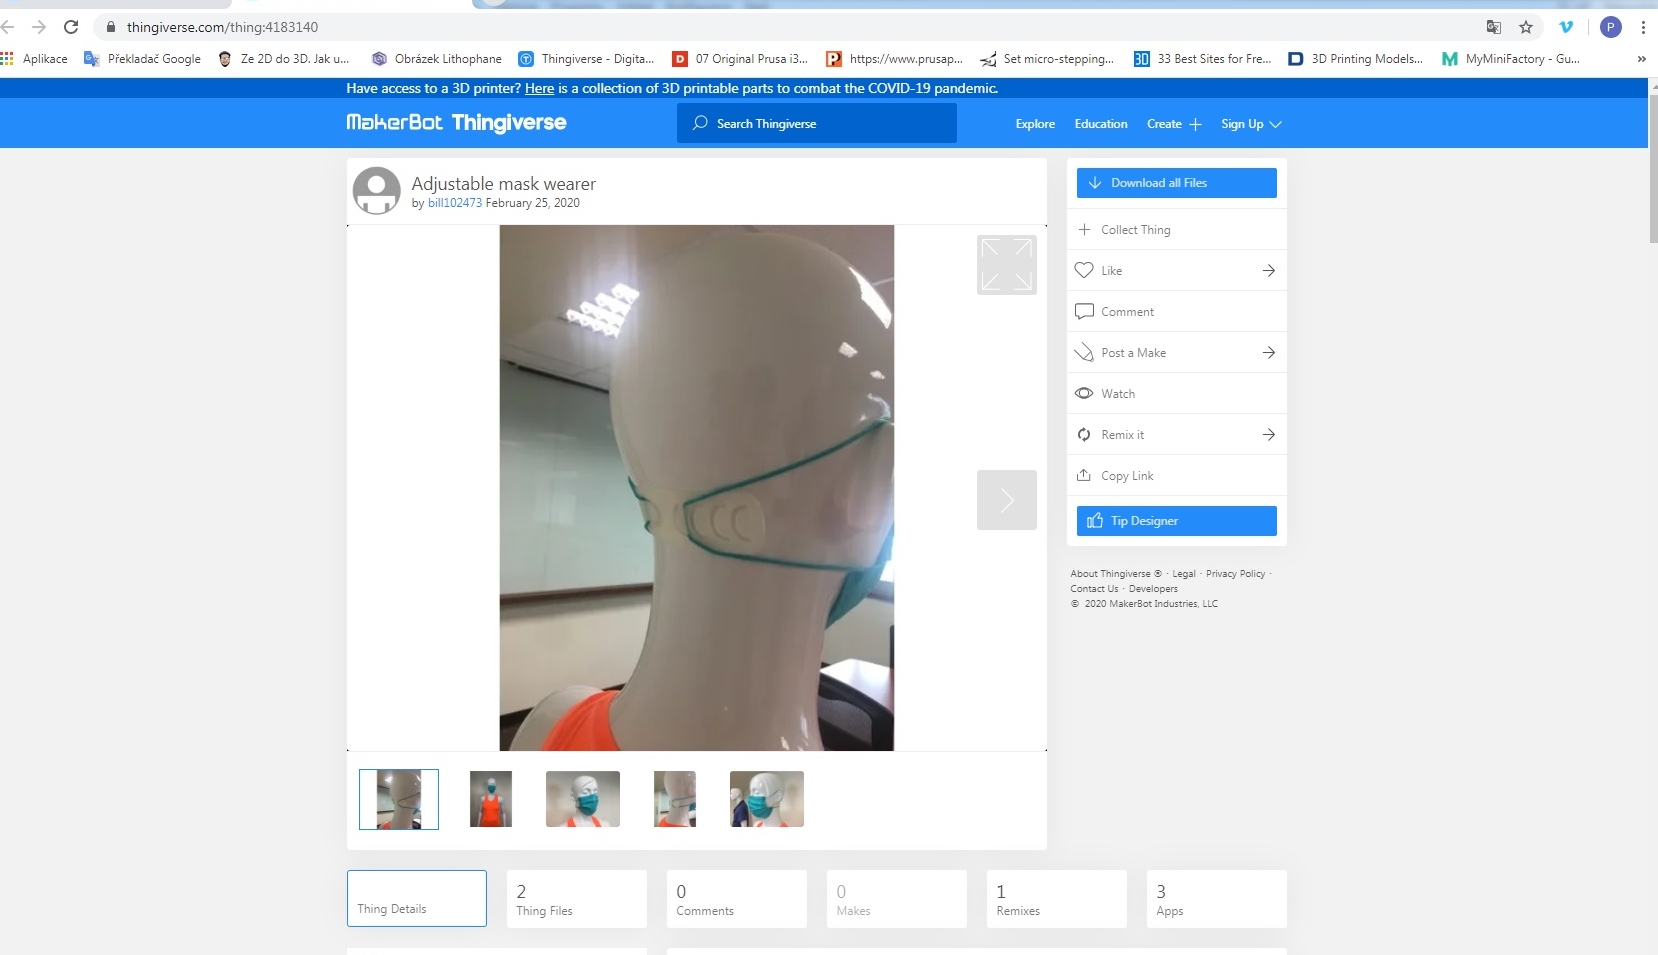
Task: Open the Create plus menu
Action: [1174, 124]
